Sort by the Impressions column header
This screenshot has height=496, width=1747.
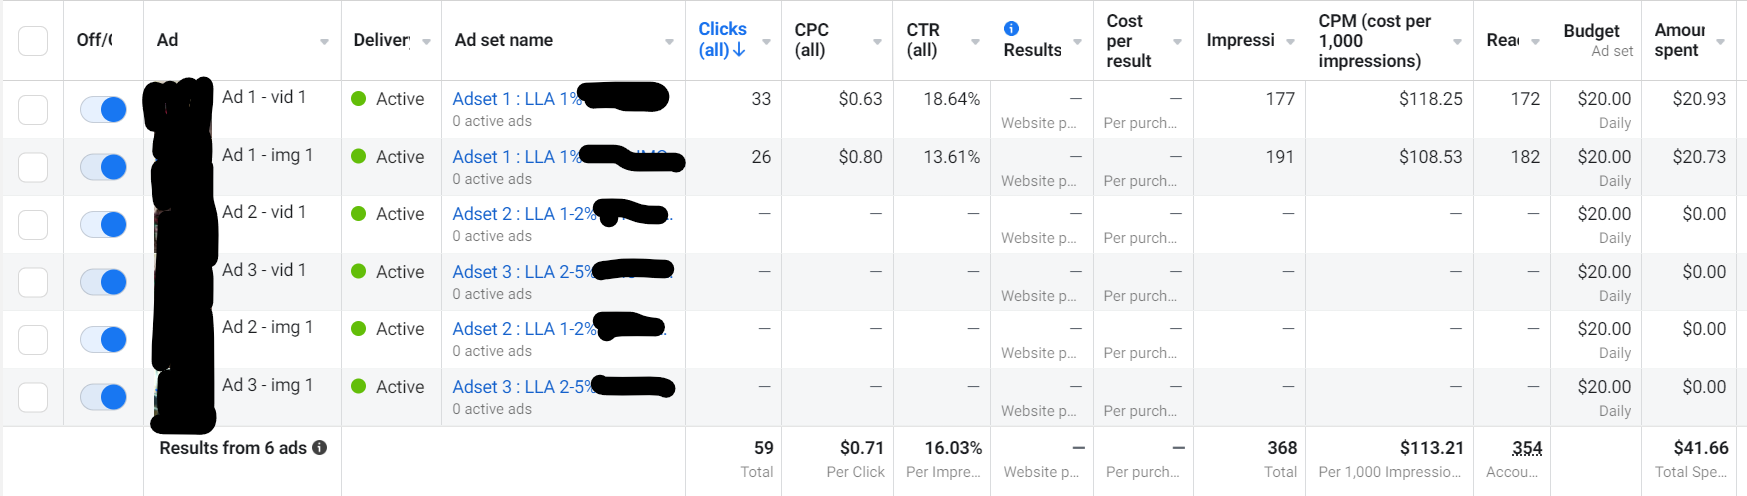[1240, 40]
